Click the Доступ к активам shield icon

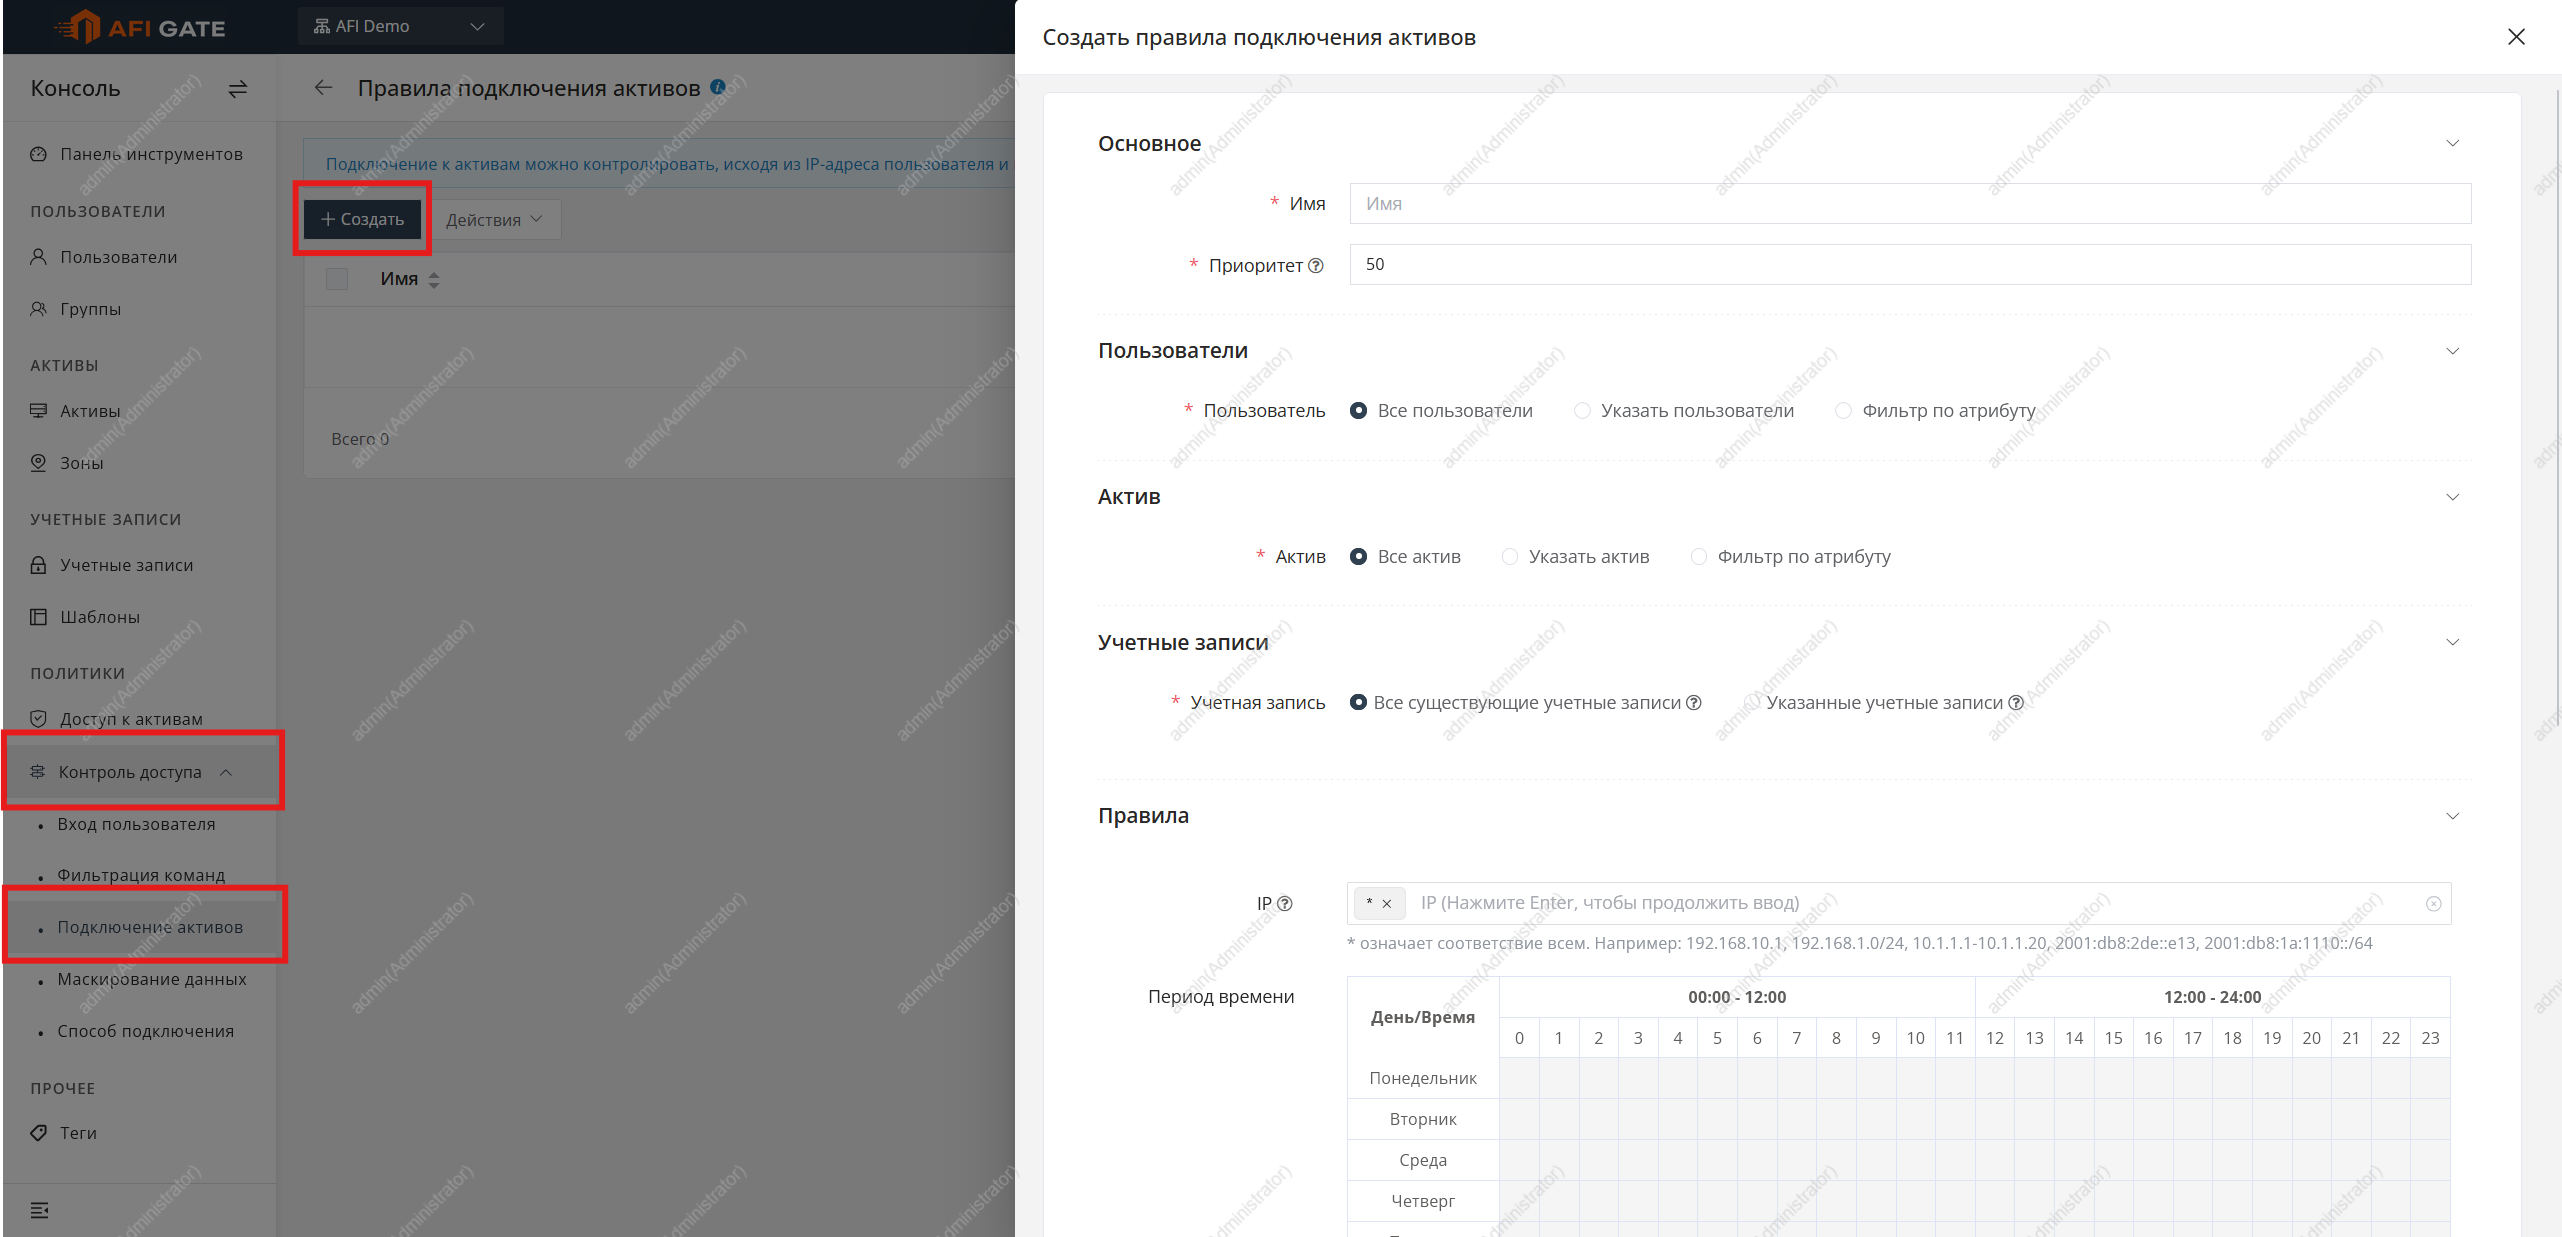tap(39, 719)
